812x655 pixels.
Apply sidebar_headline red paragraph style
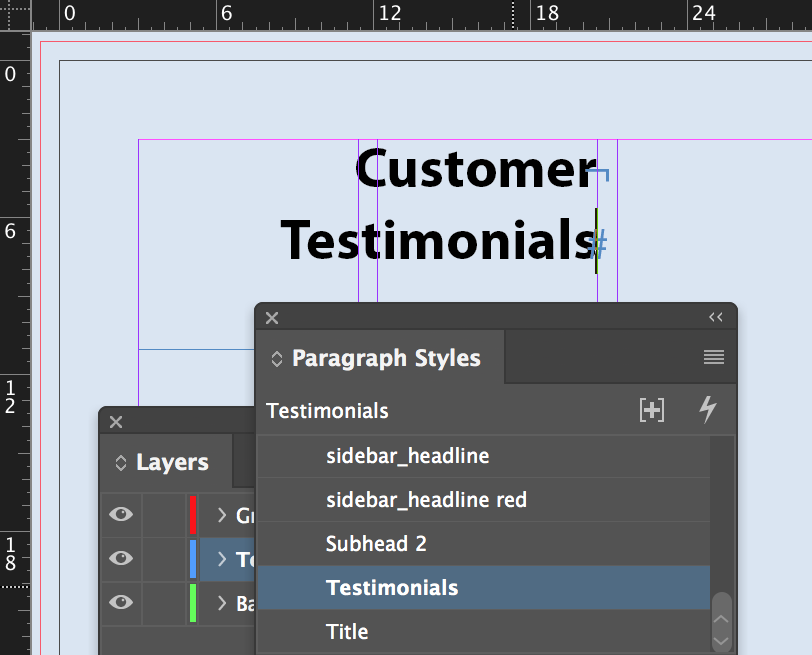(484, 500)
